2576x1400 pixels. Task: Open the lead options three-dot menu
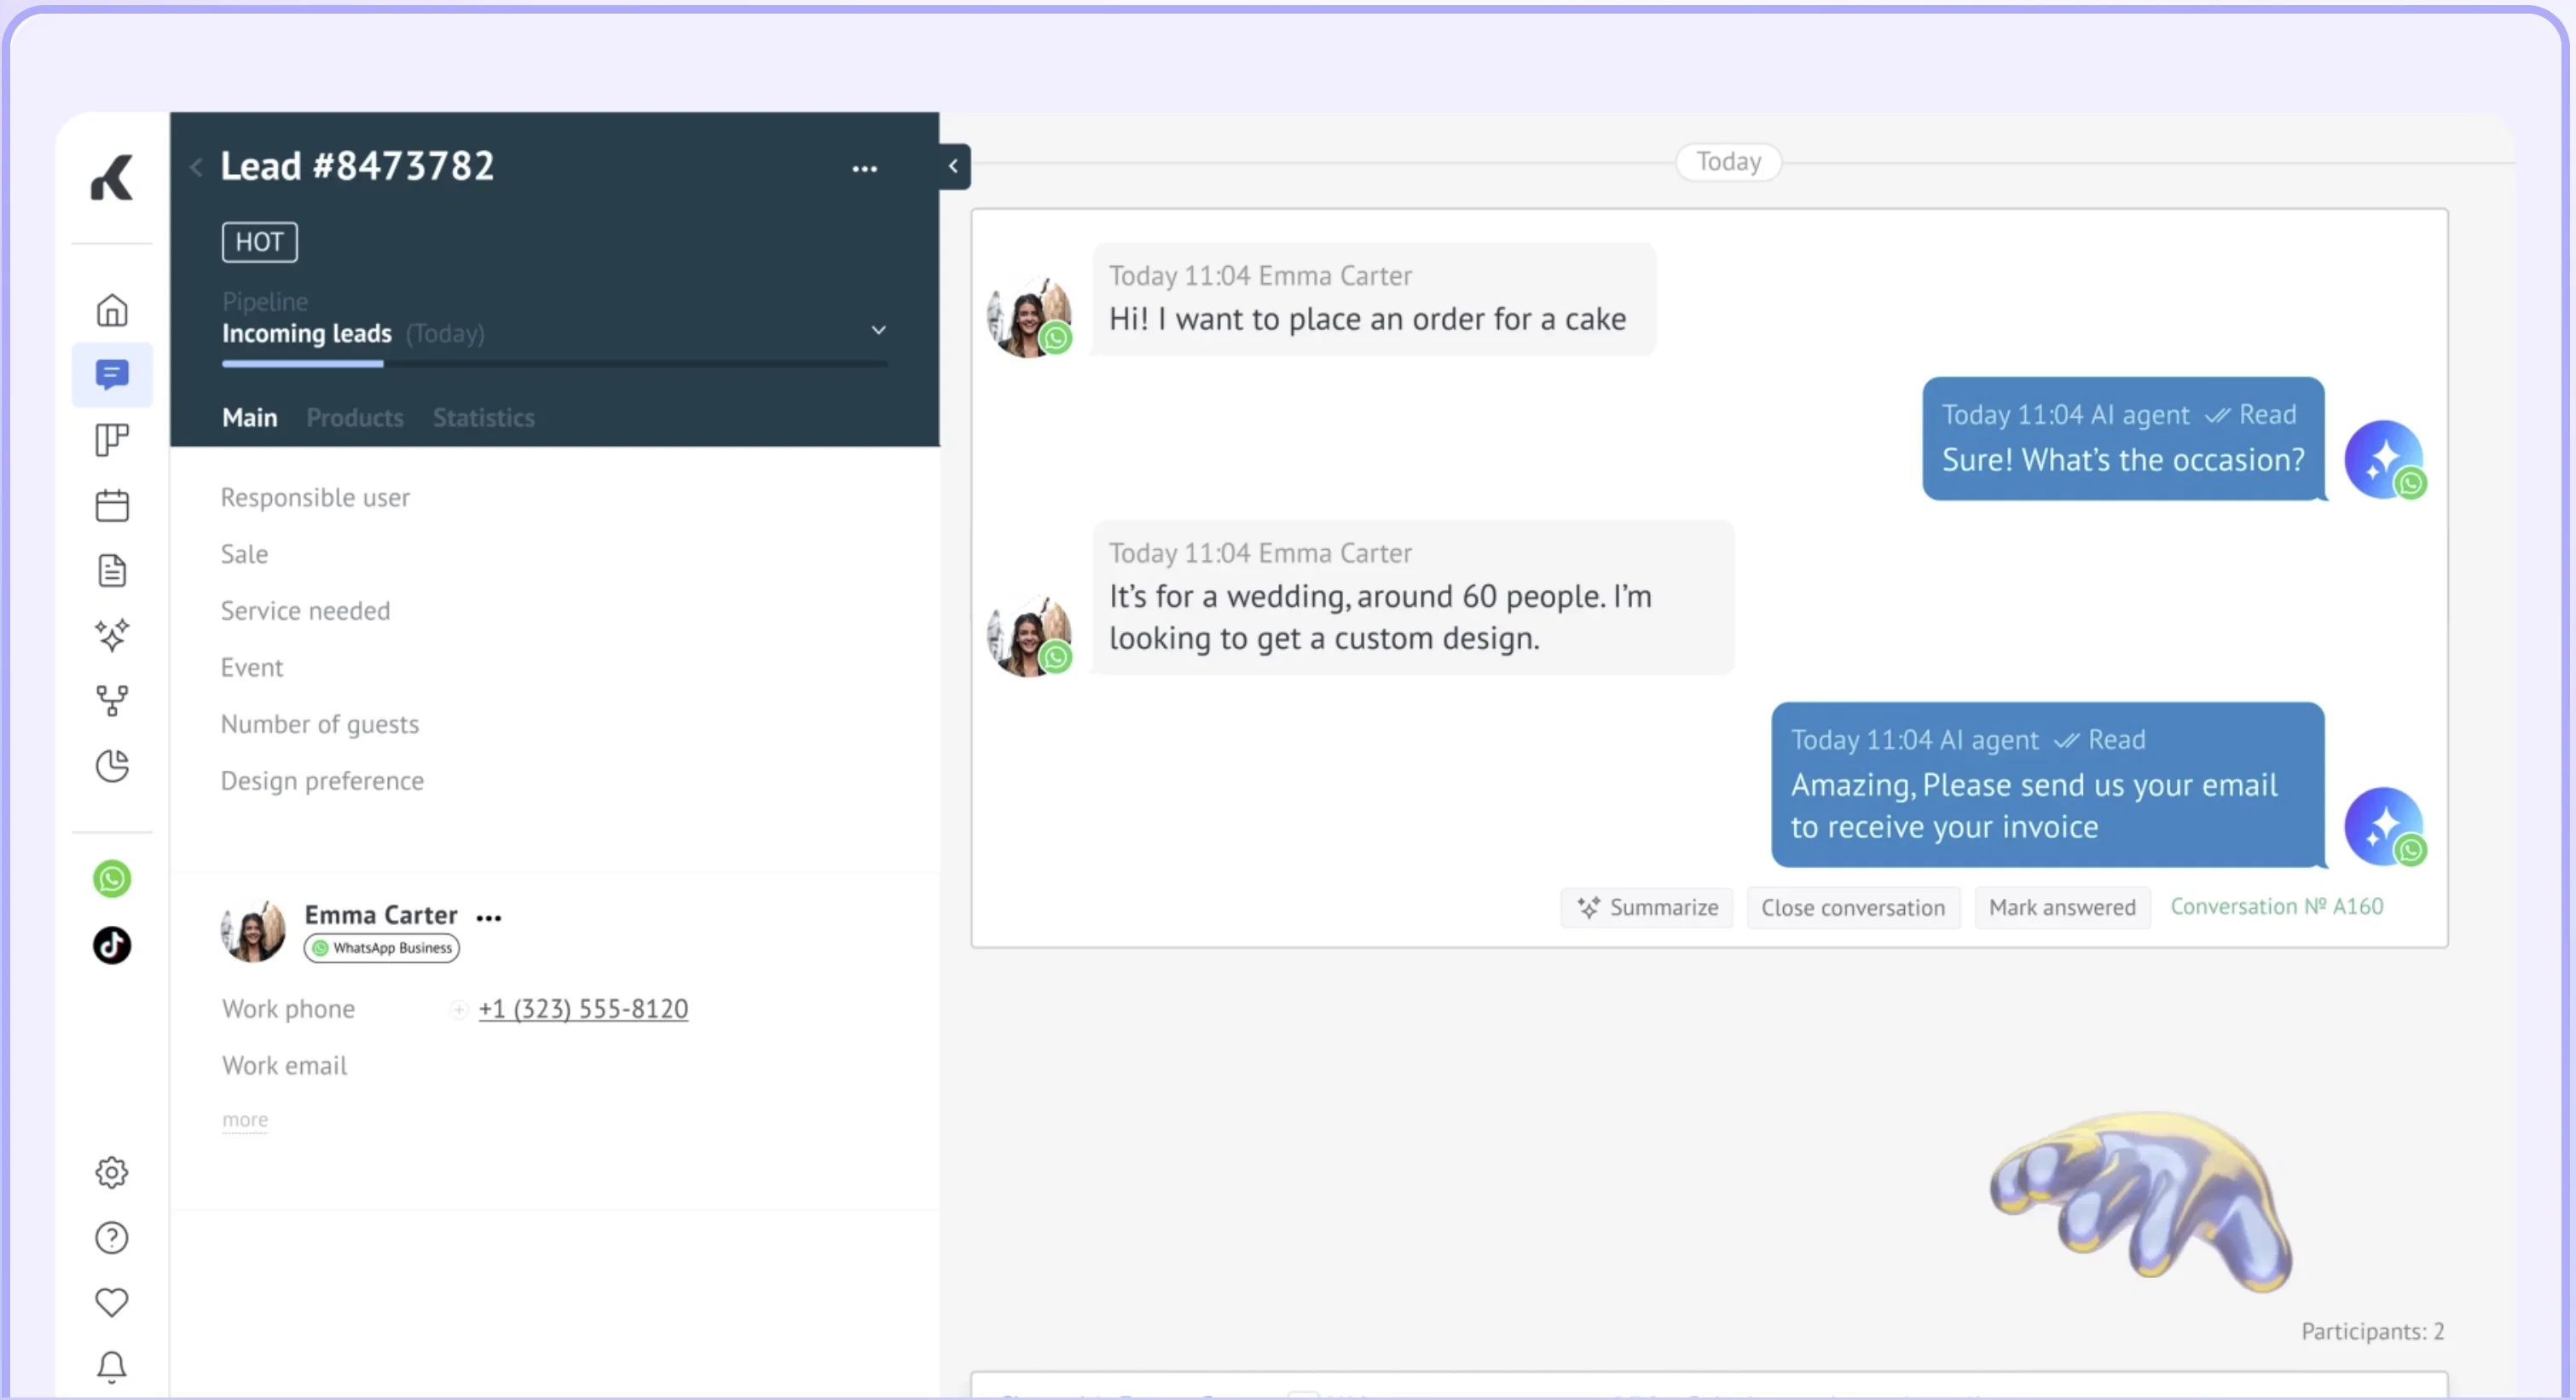coord(865,169)
